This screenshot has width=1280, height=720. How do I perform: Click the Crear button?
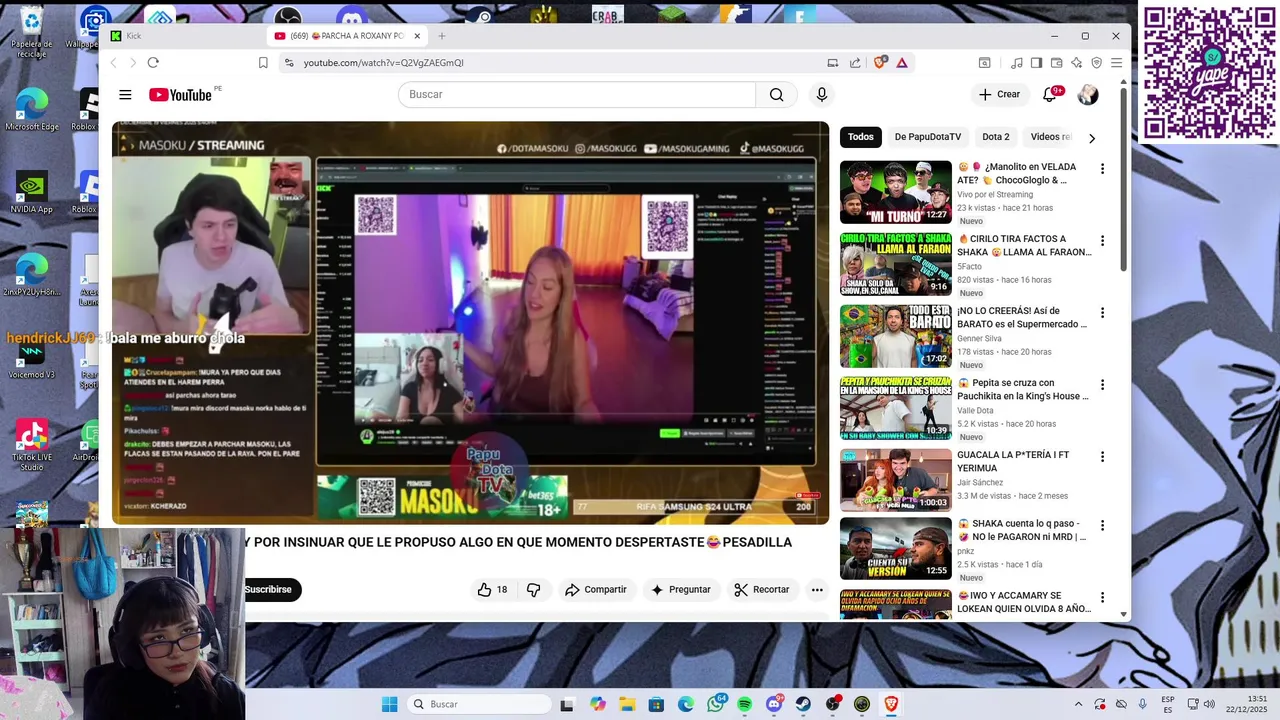coord(999,94)
